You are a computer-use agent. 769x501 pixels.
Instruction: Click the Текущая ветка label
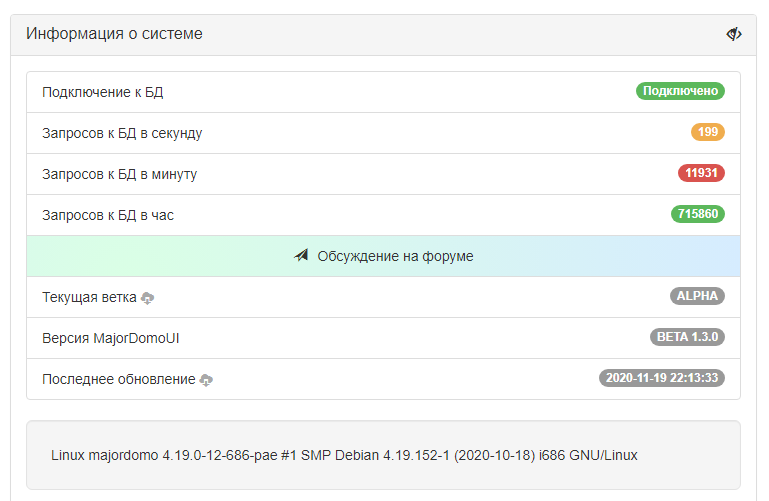coord(89,297)
